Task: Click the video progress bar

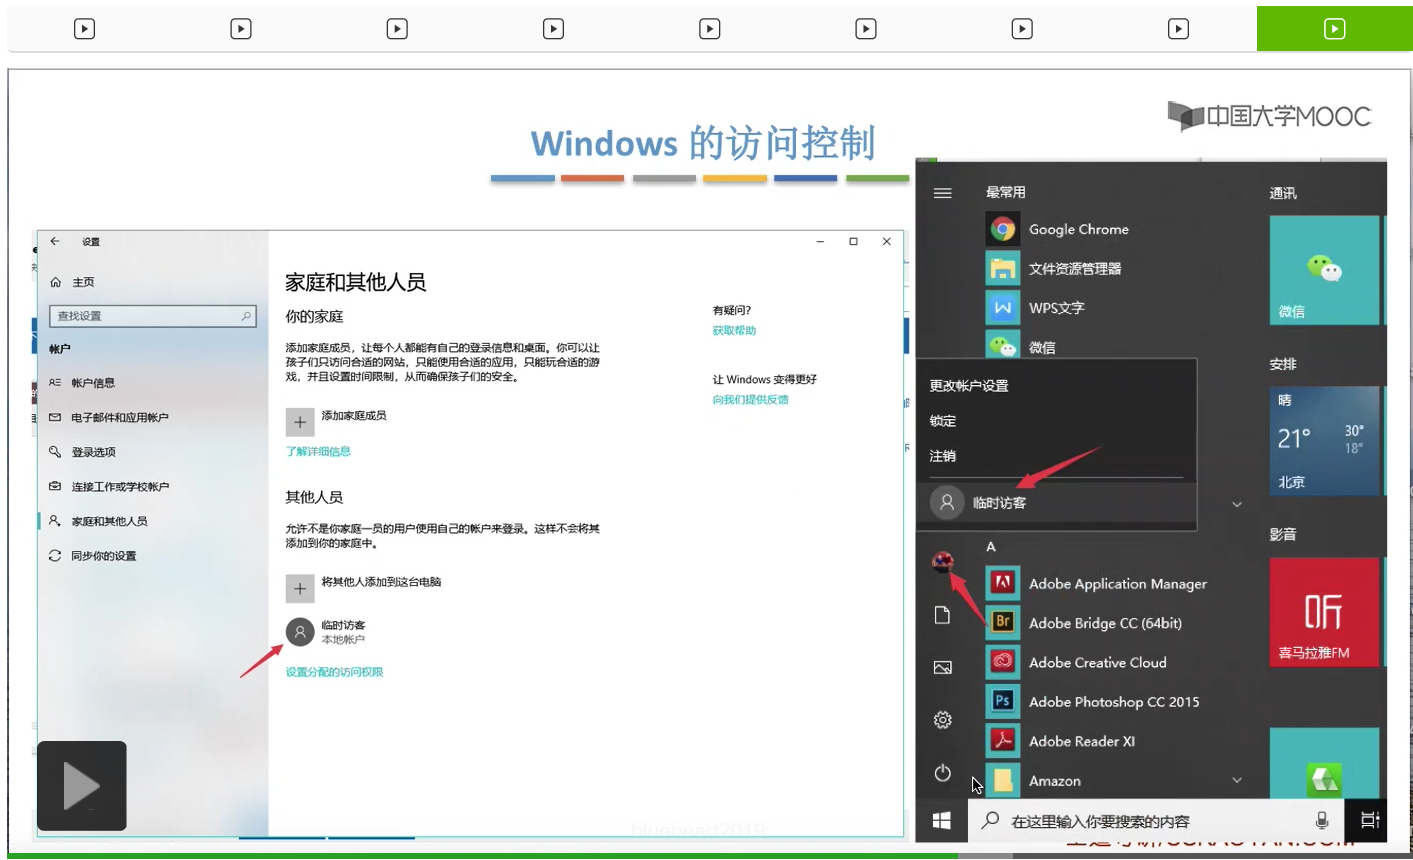Action: (706, 856)
